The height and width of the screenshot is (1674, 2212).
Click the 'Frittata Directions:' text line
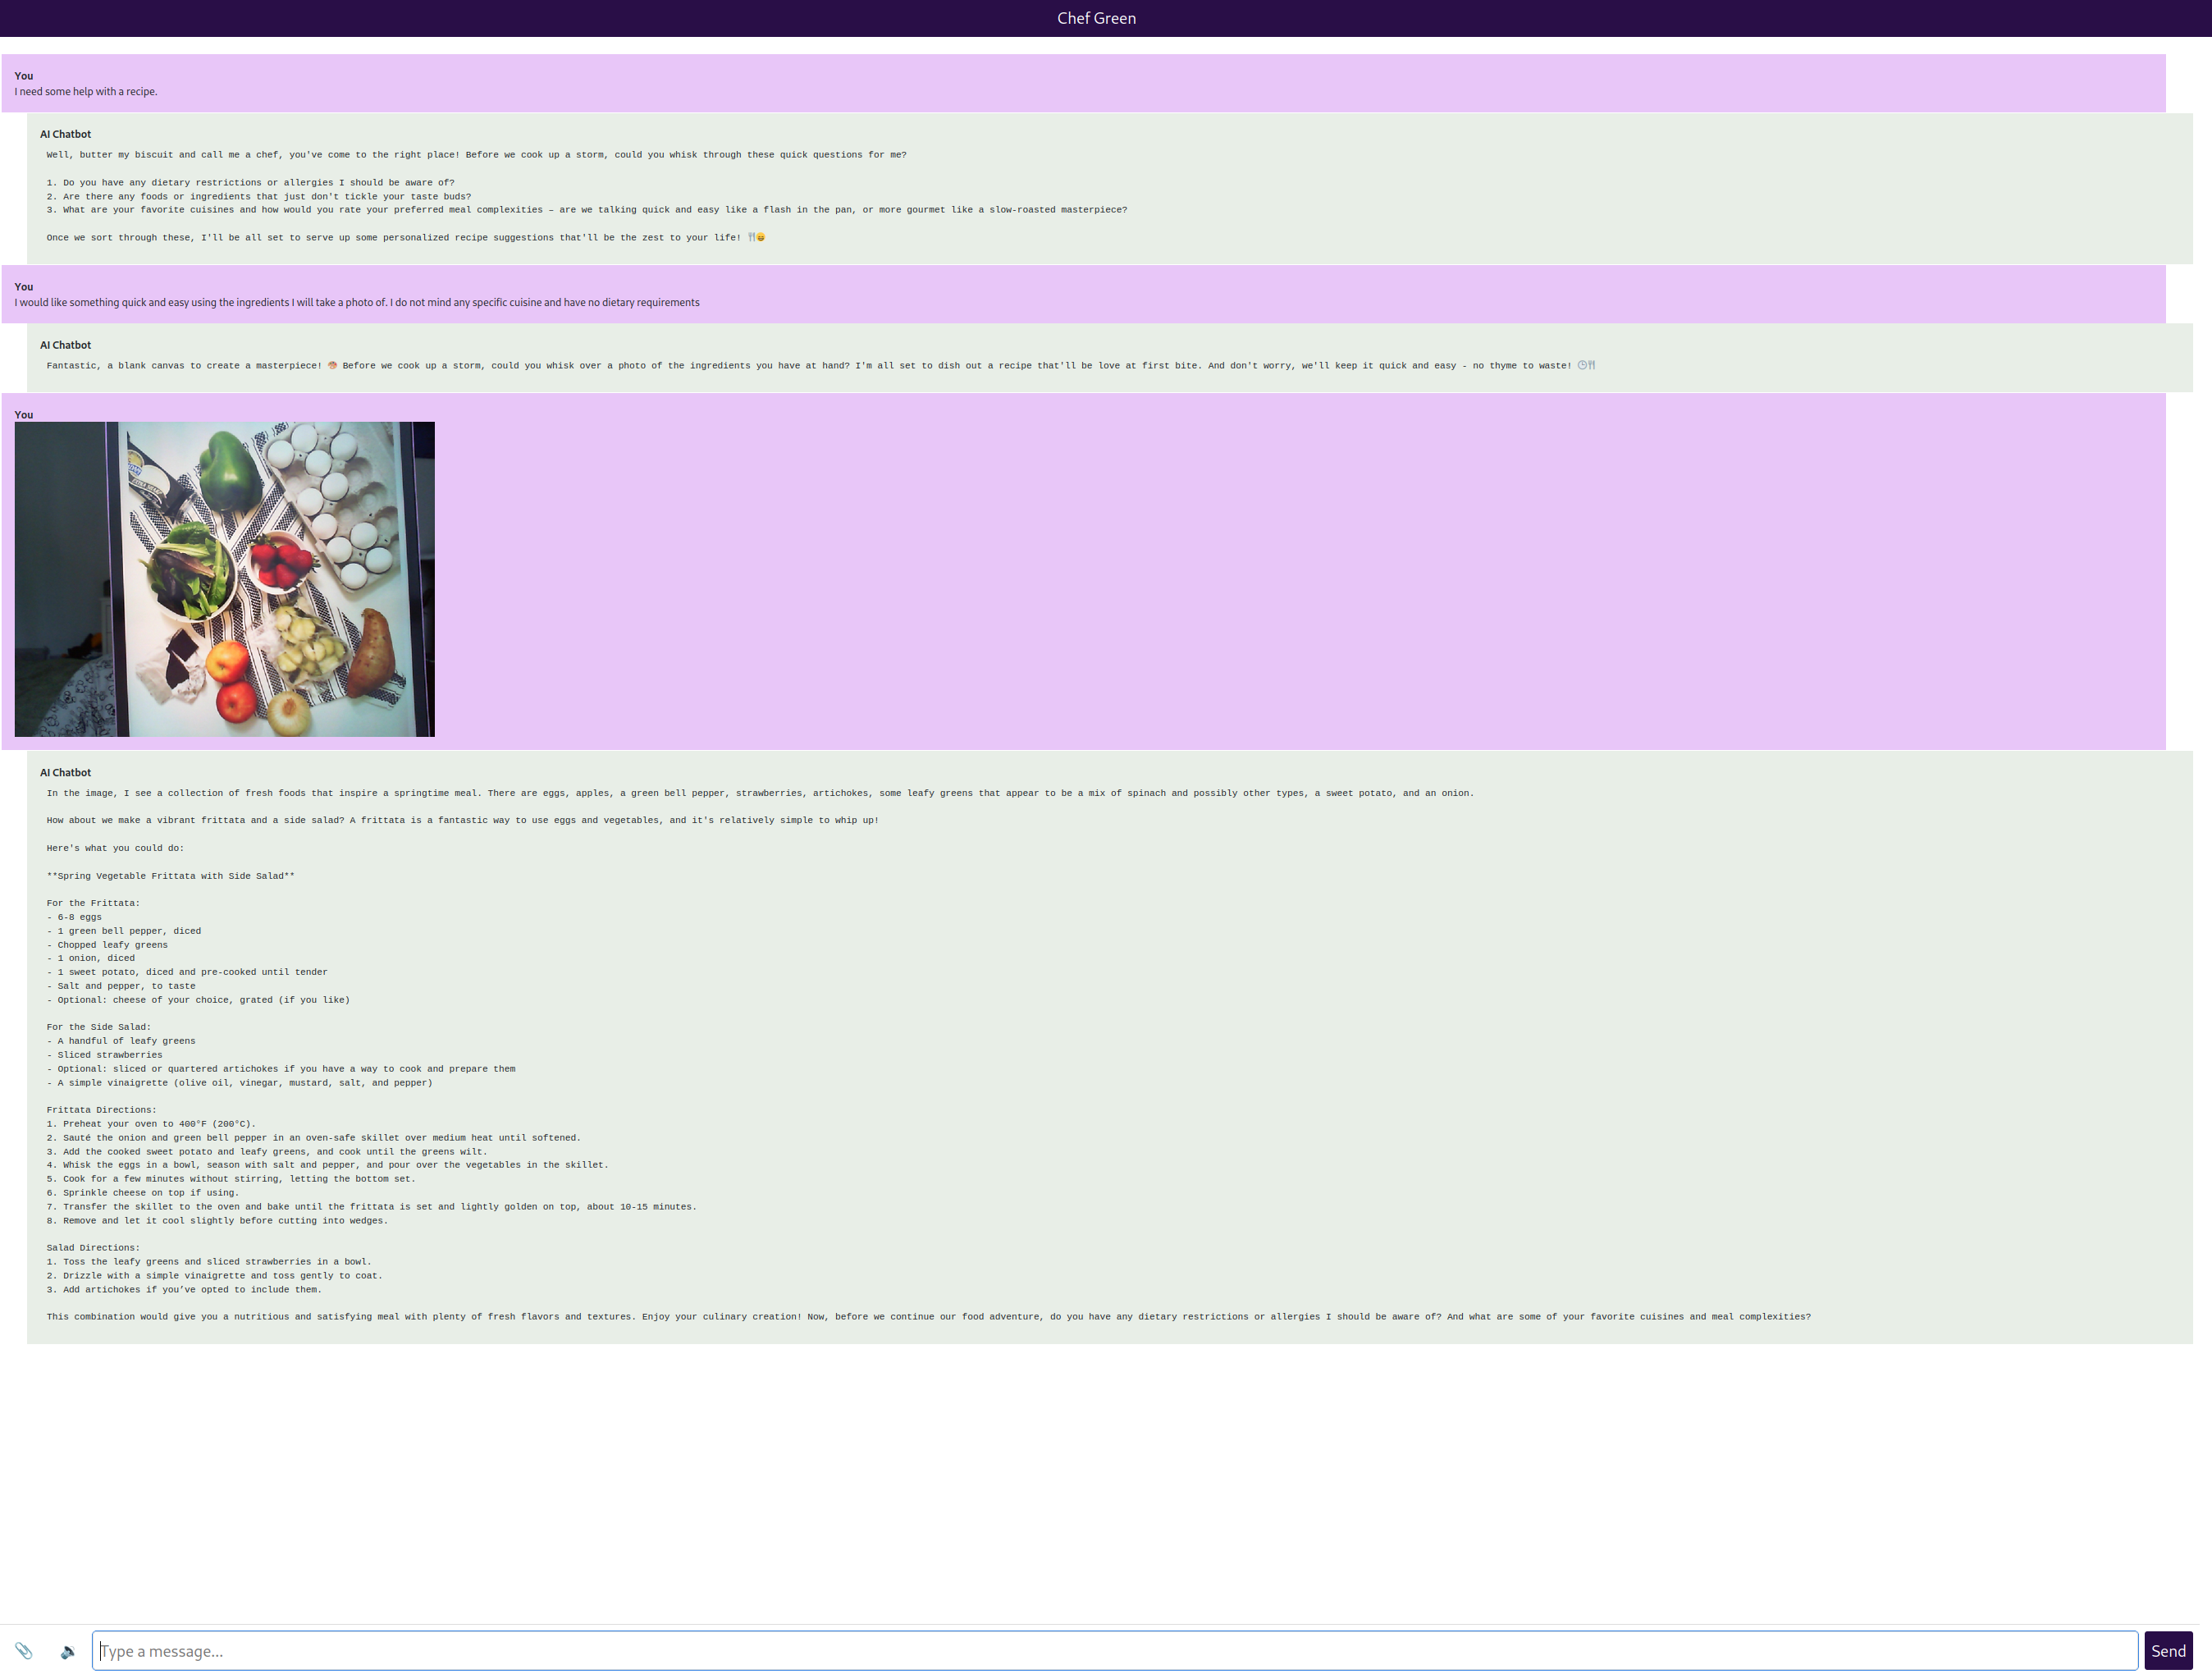click(x=101, y=1110)
